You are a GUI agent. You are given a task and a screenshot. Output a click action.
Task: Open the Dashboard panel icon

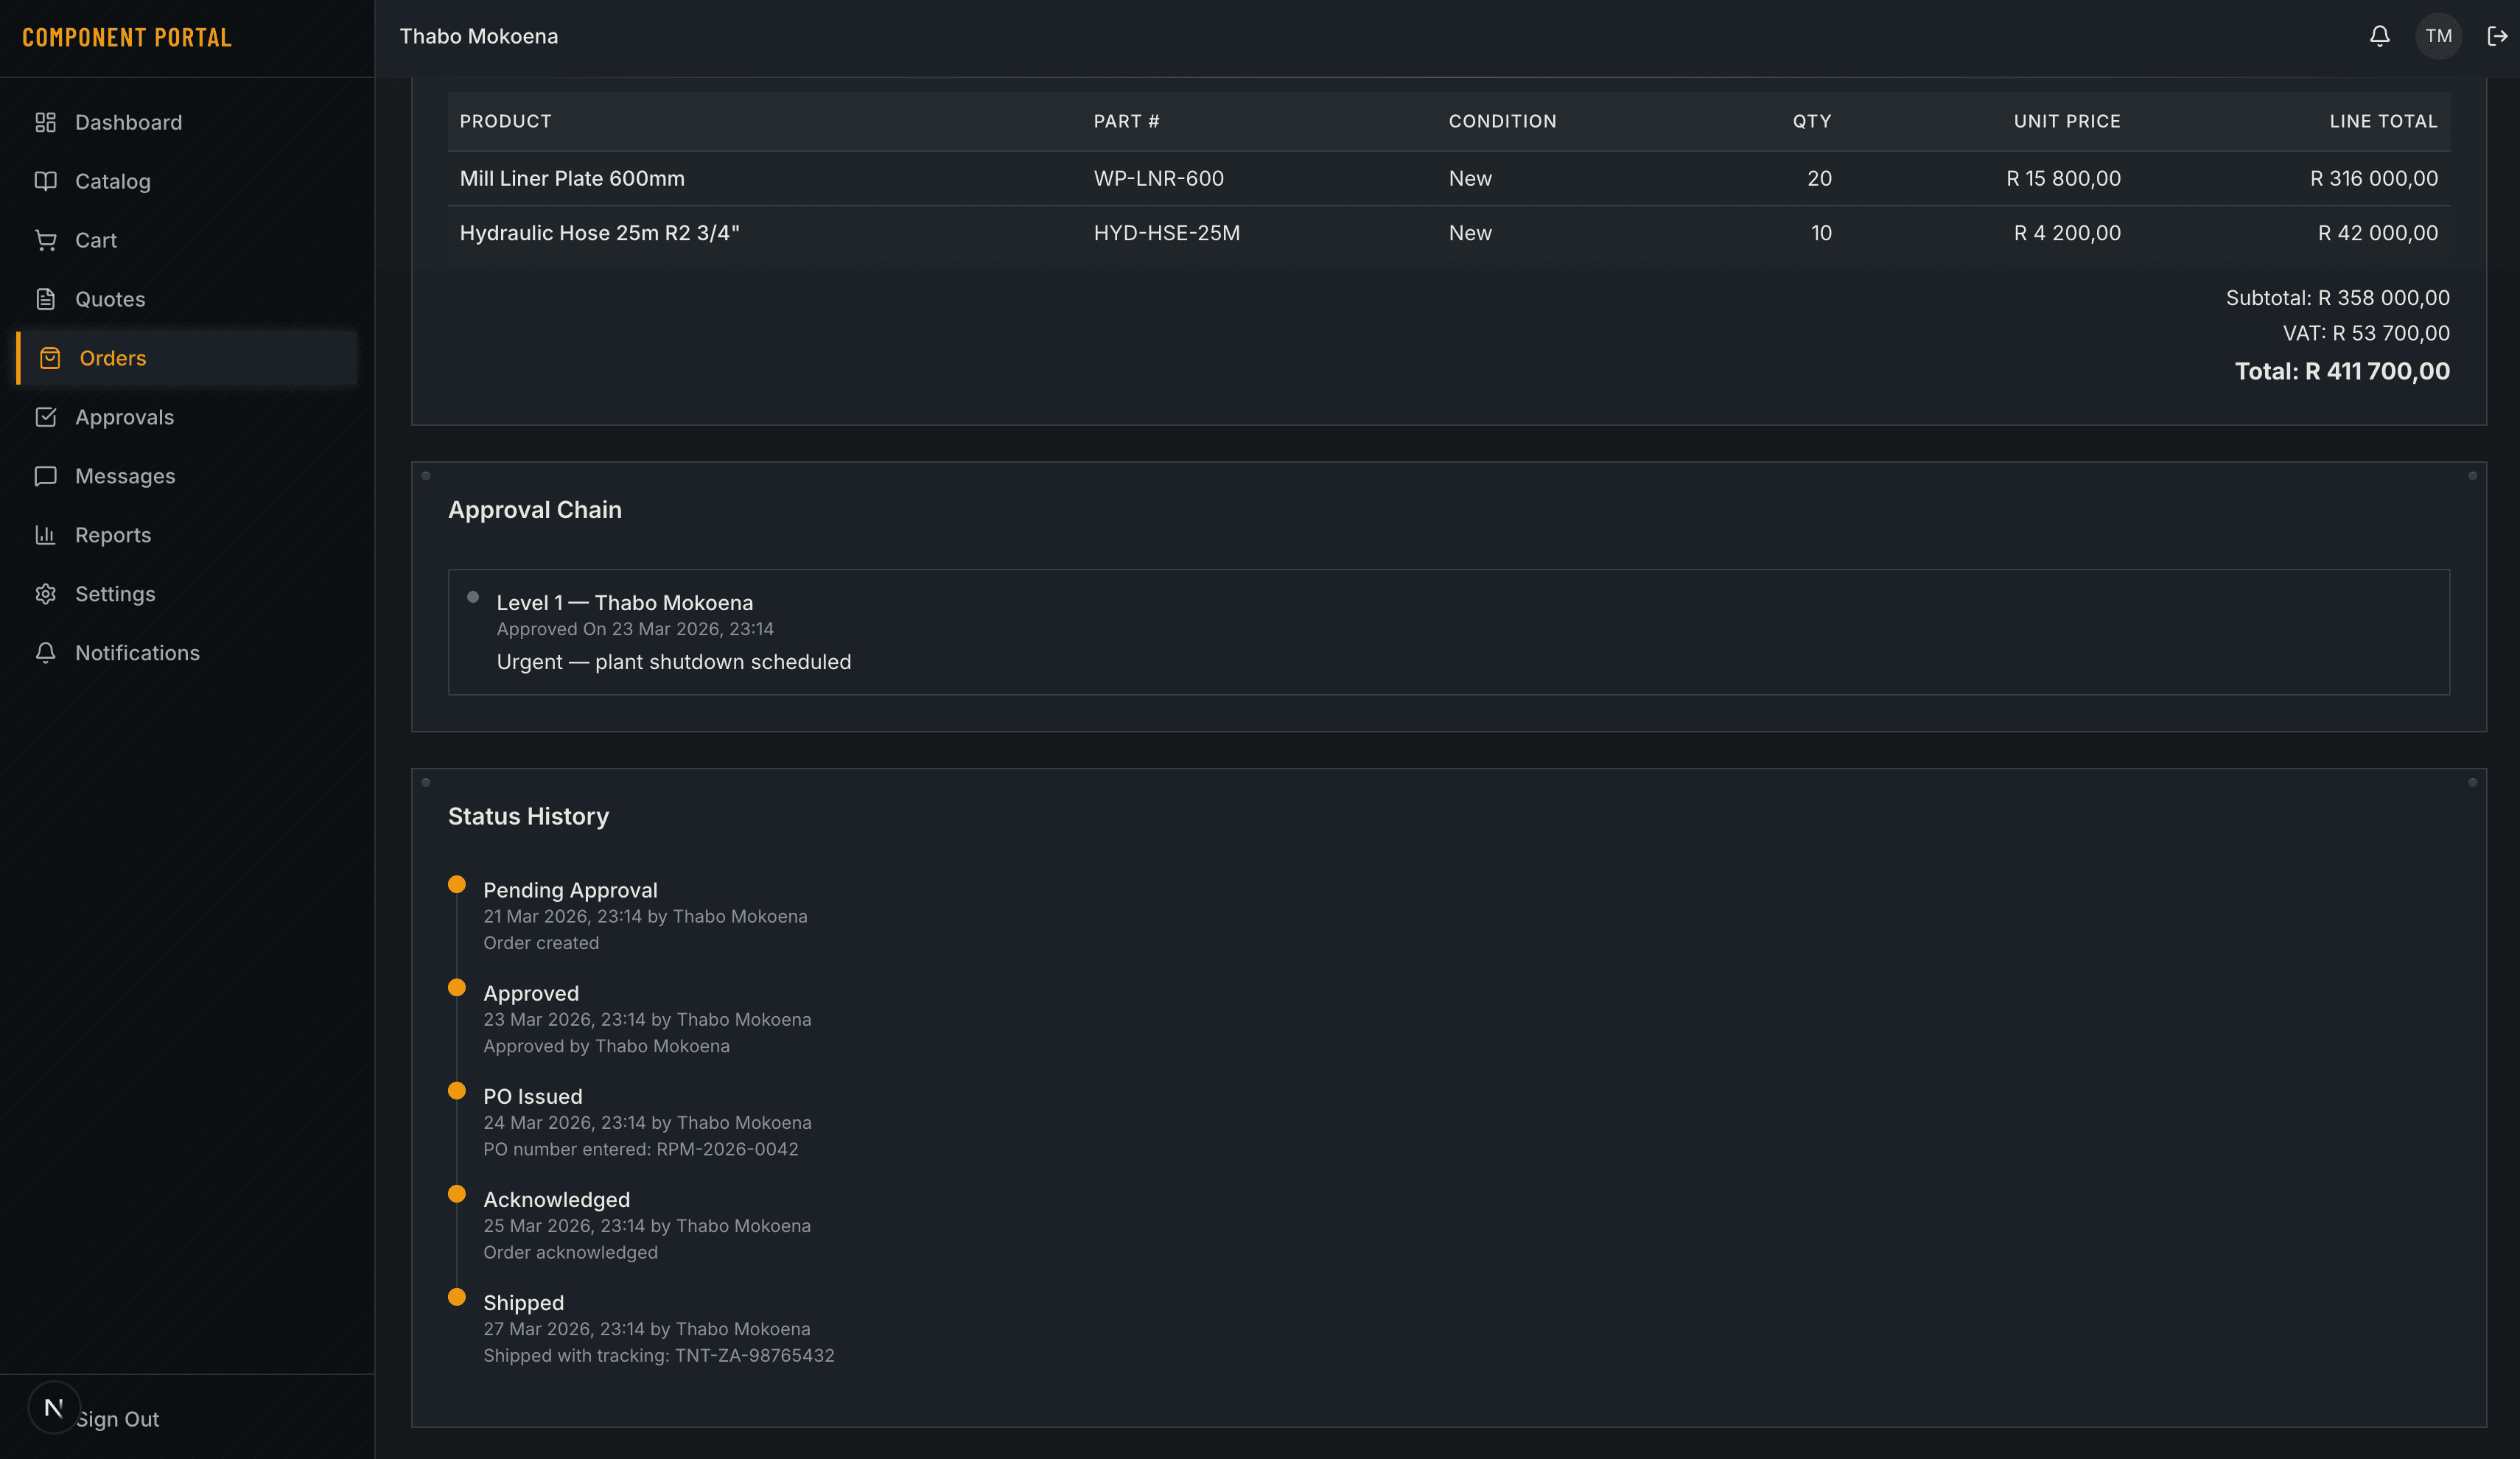tap(46, 122)
